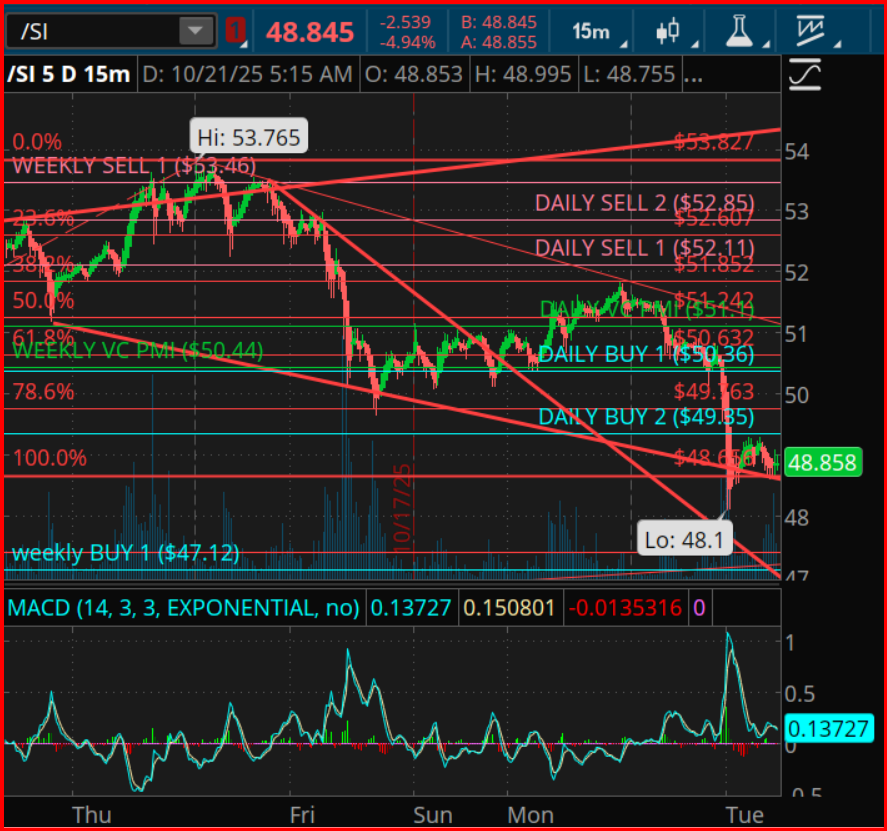Viewport: 887px width, 831px height.
Task: Click the last price 48.845 display
Action: (309, 32)
